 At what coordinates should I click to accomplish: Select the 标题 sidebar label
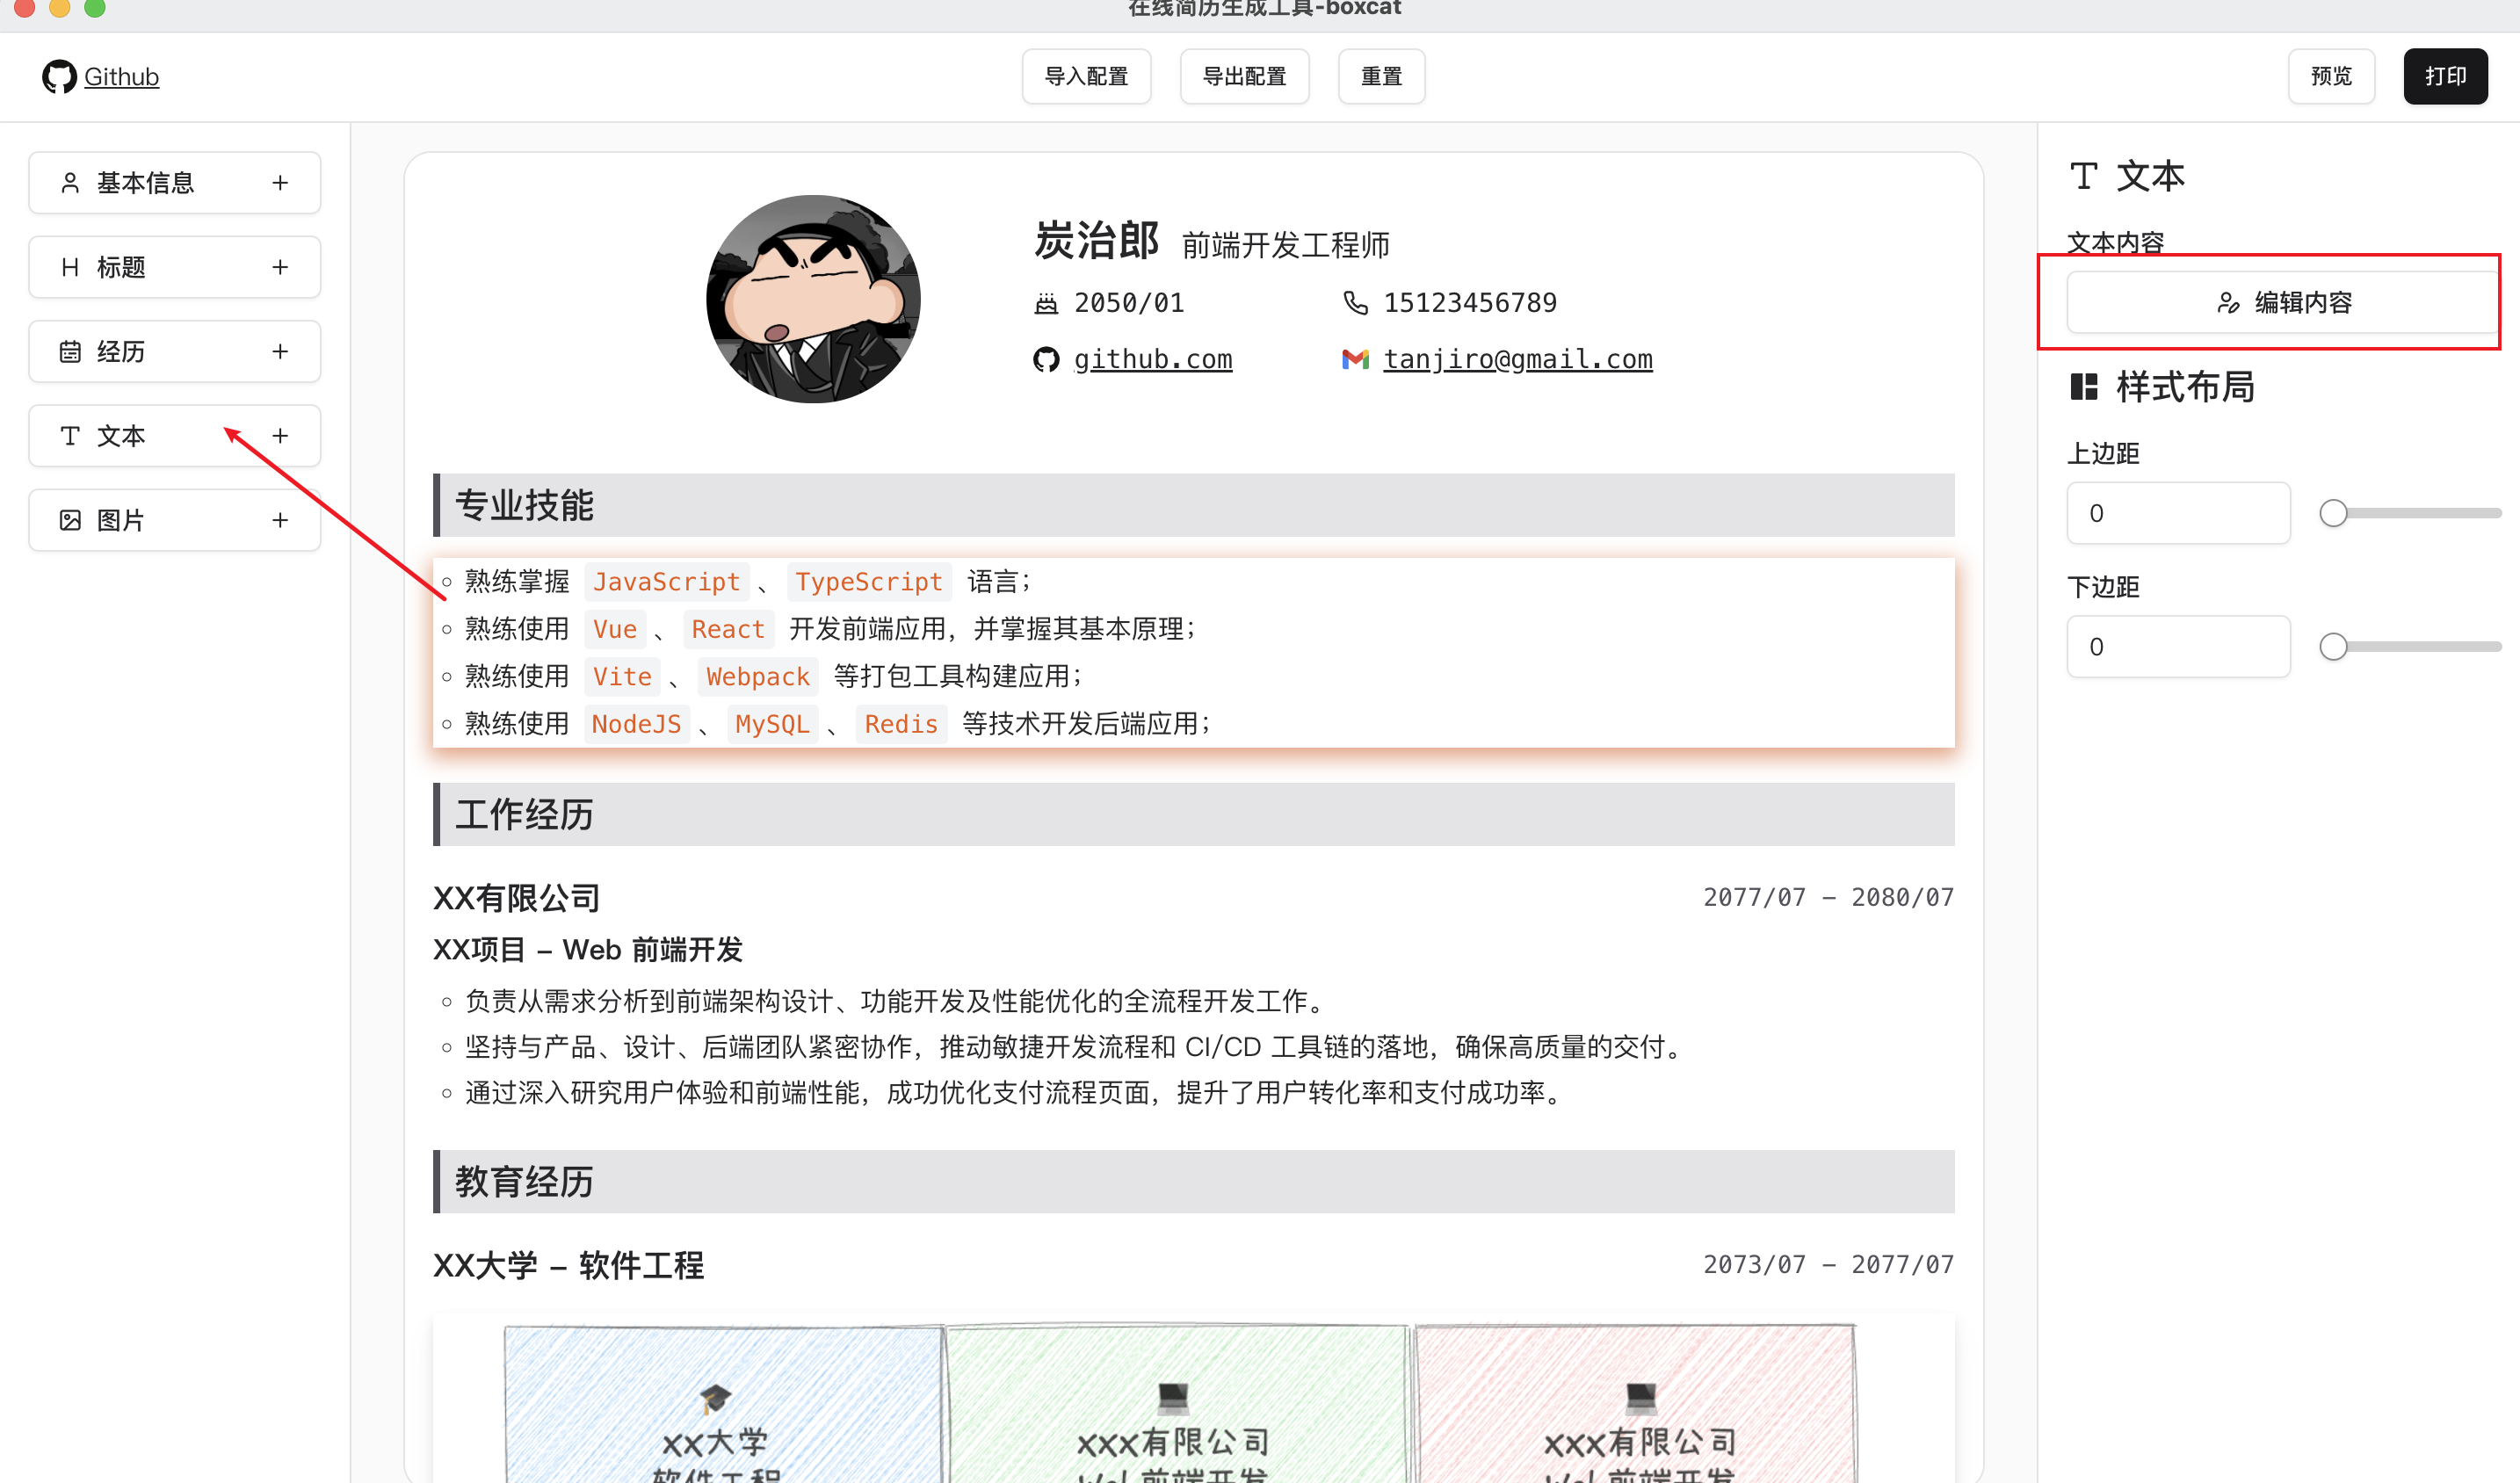click(121, 266)
